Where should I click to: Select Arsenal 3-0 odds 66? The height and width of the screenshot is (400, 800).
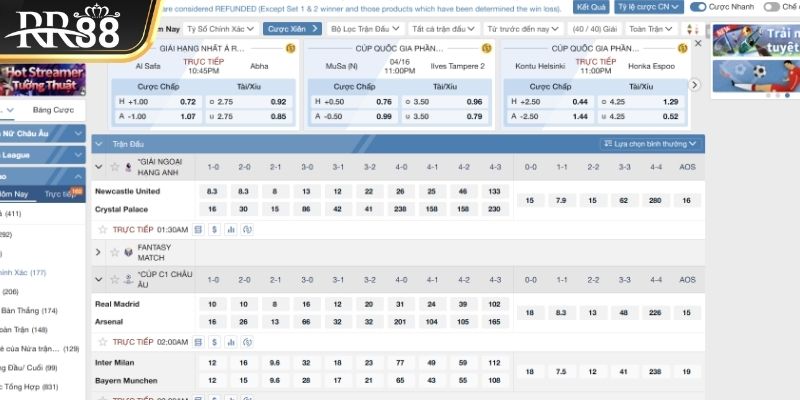[x=307, y=322]
